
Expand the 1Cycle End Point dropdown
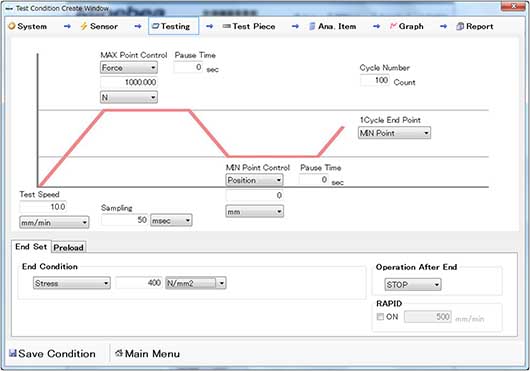tap(394, 133)
